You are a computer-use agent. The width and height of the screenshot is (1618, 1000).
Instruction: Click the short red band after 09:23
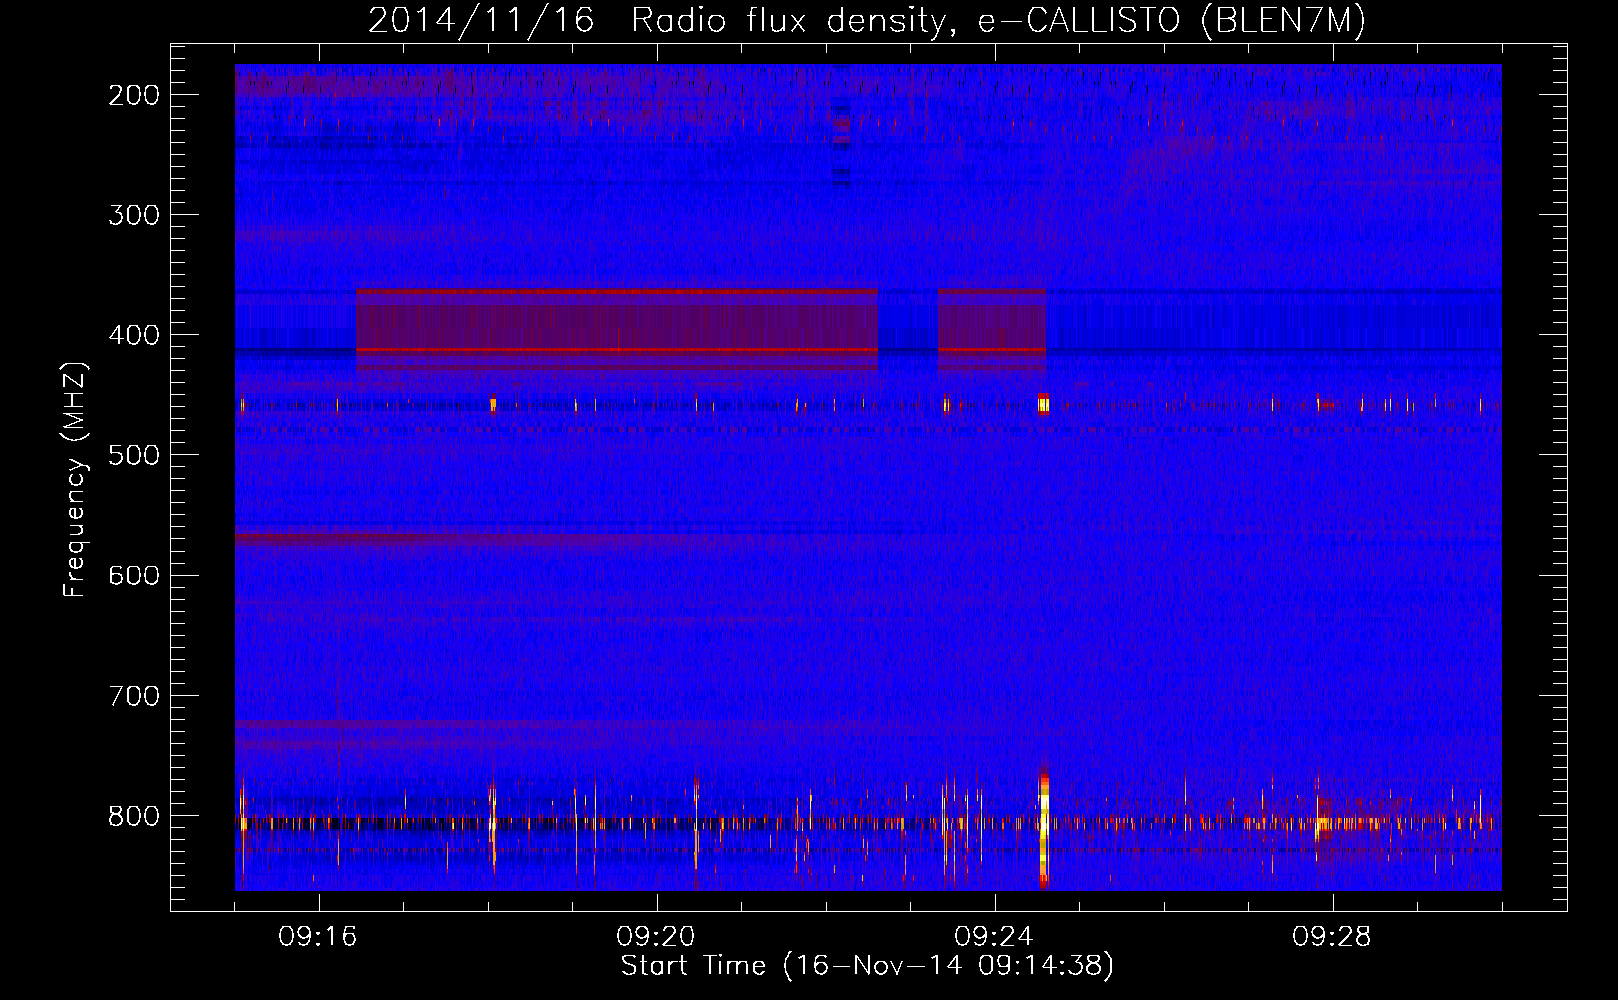[991, 330]
